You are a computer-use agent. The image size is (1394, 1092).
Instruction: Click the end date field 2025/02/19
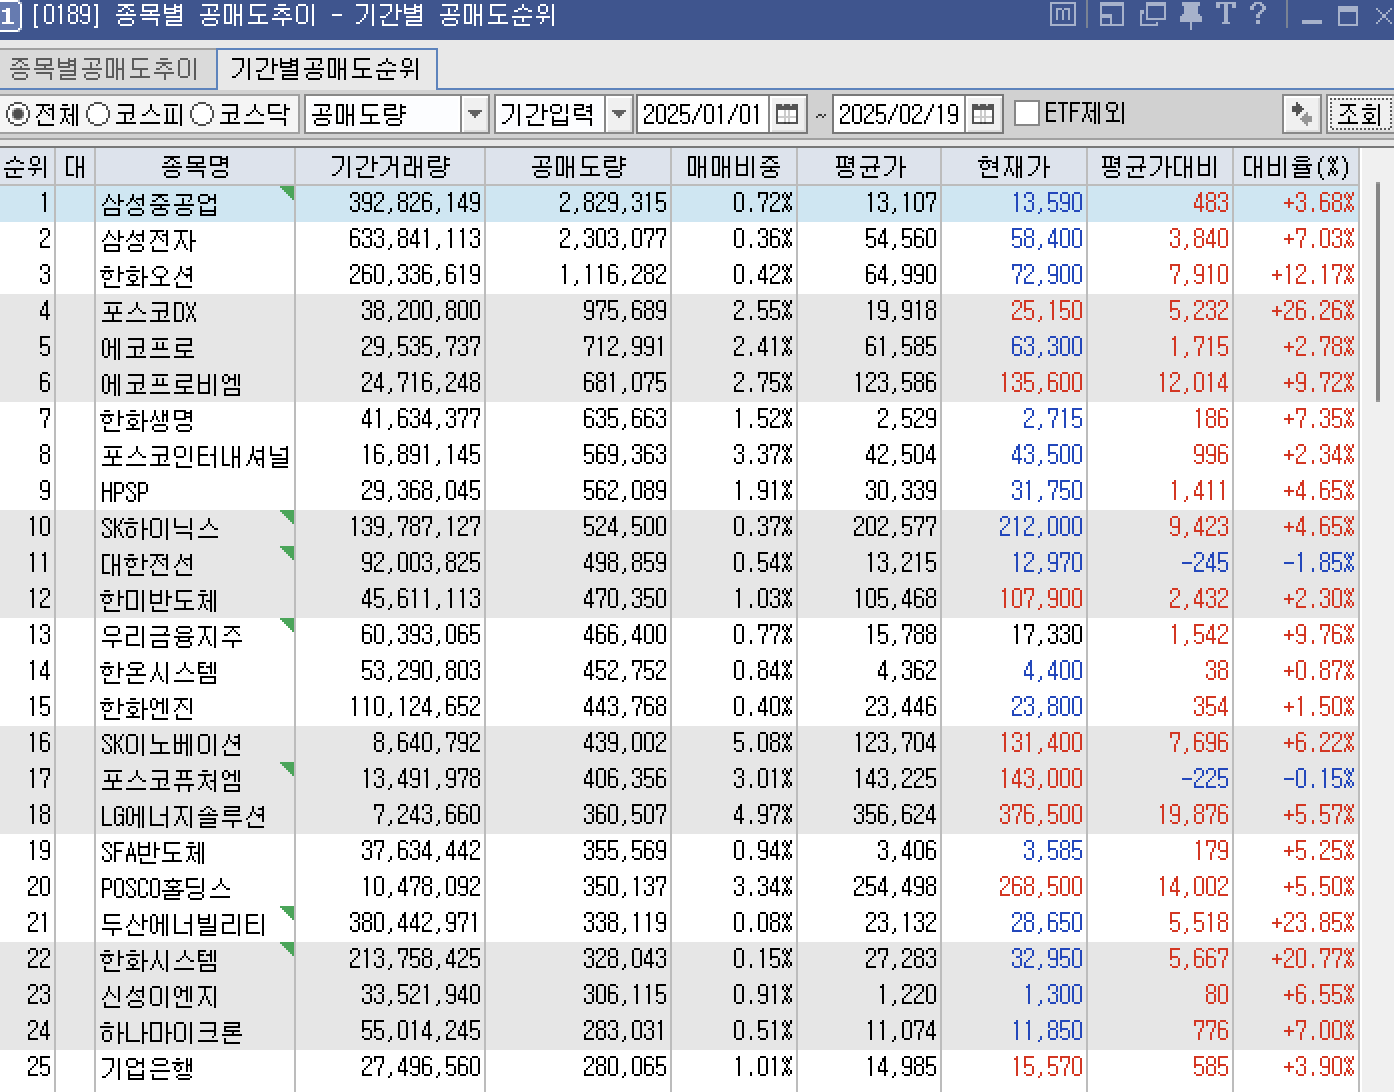point(899,114)
